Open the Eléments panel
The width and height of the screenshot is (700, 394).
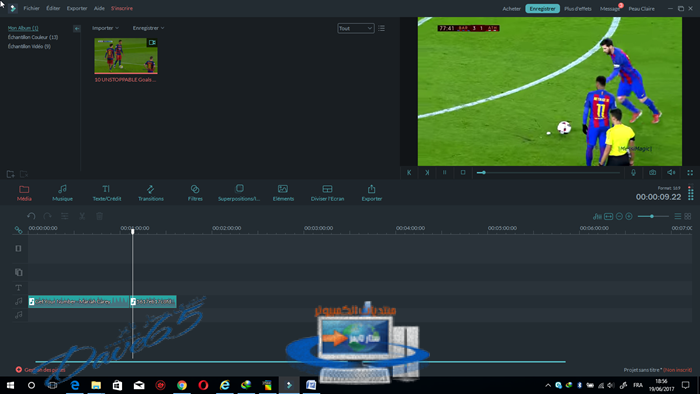(283, 193)
